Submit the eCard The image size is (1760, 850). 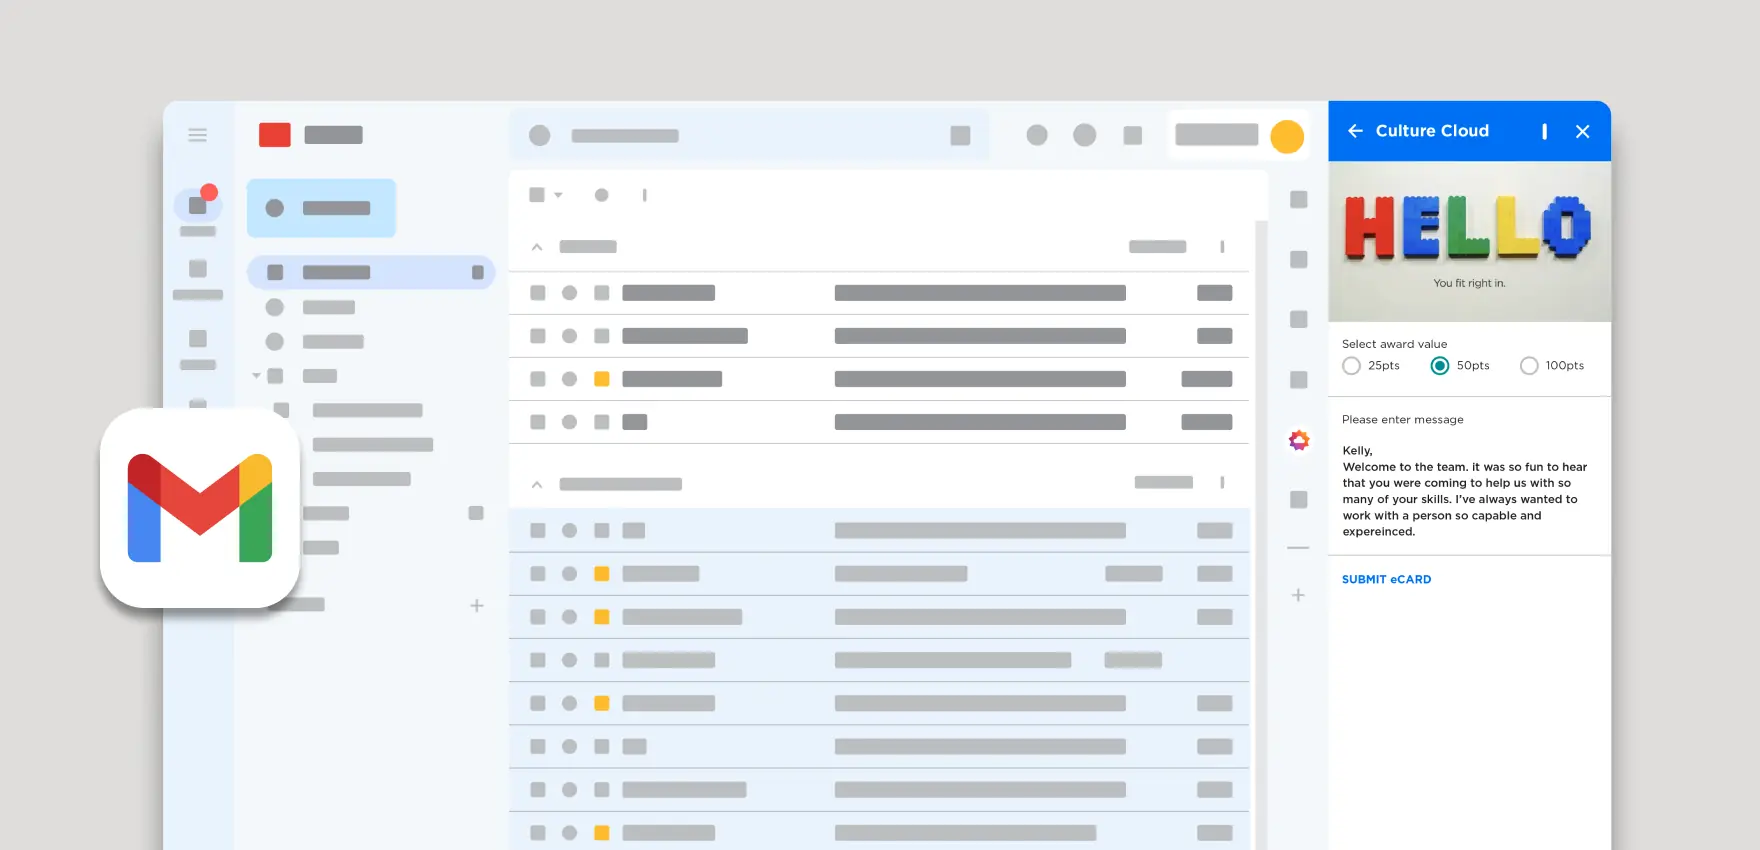[1386, 579]
